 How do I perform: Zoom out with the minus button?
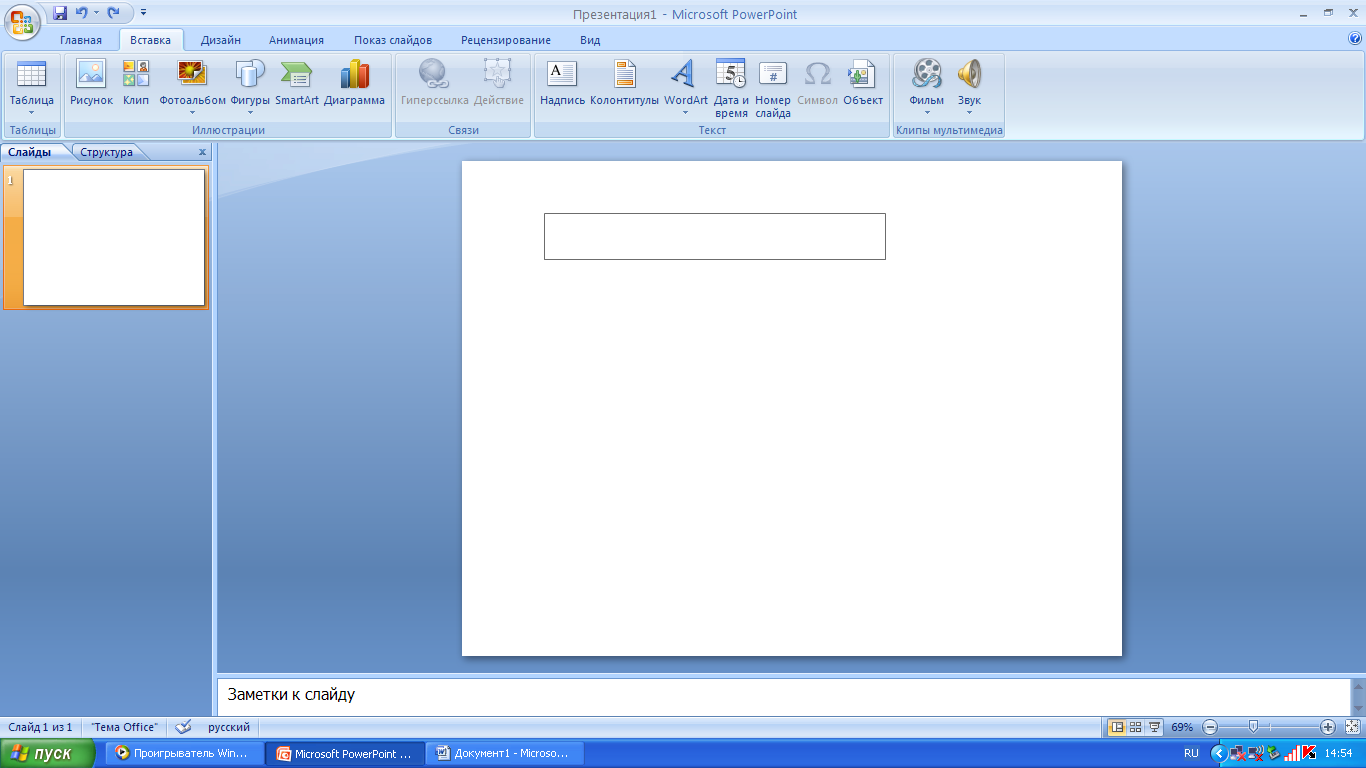coord(1210,727)
